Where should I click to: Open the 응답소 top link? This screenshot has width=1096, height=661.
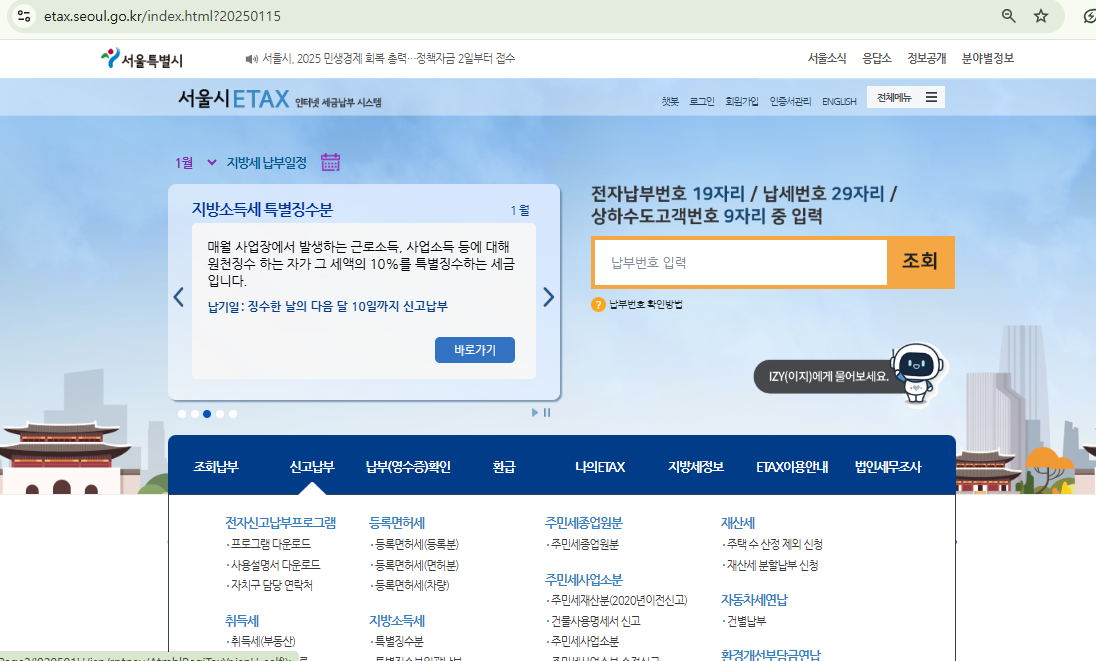(x=877, y=59)
